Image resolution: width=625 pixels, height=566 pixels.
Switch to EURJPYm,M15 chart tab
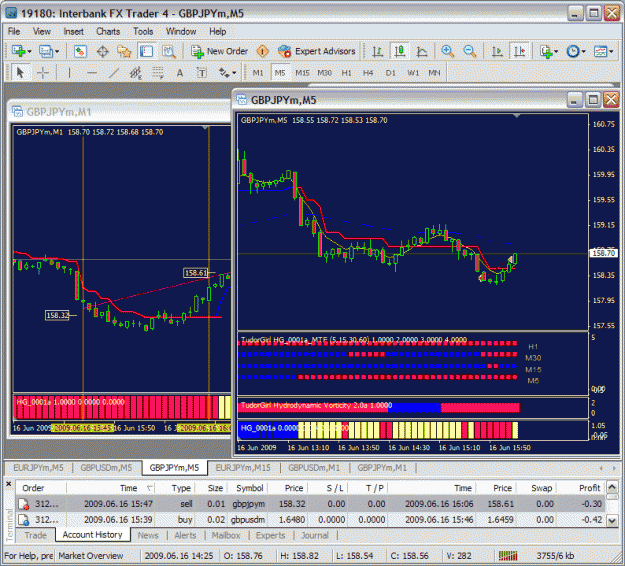(243, 468)
